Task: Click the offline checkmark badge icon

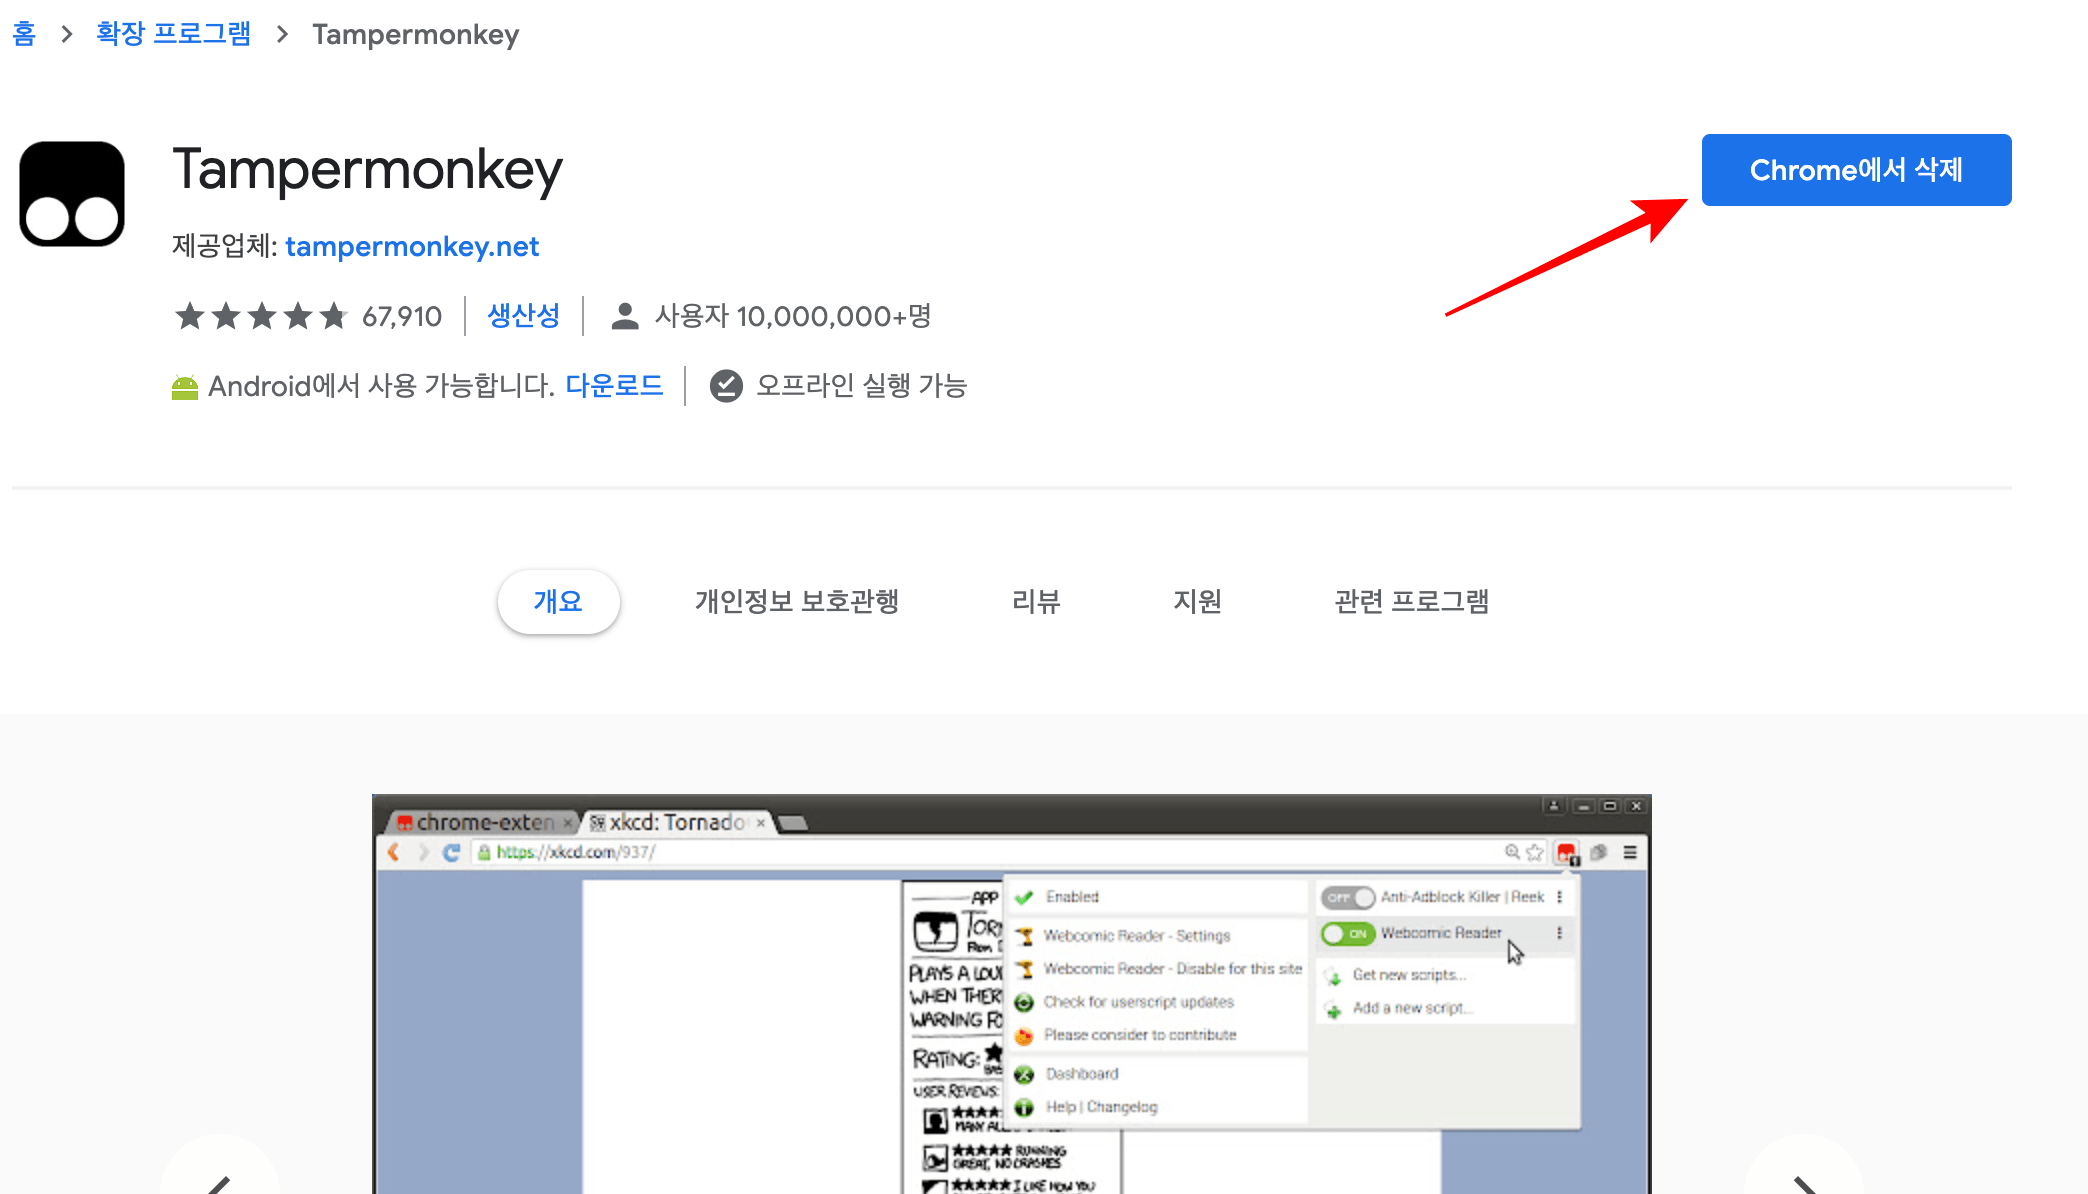Action: [x=726, y=386]
